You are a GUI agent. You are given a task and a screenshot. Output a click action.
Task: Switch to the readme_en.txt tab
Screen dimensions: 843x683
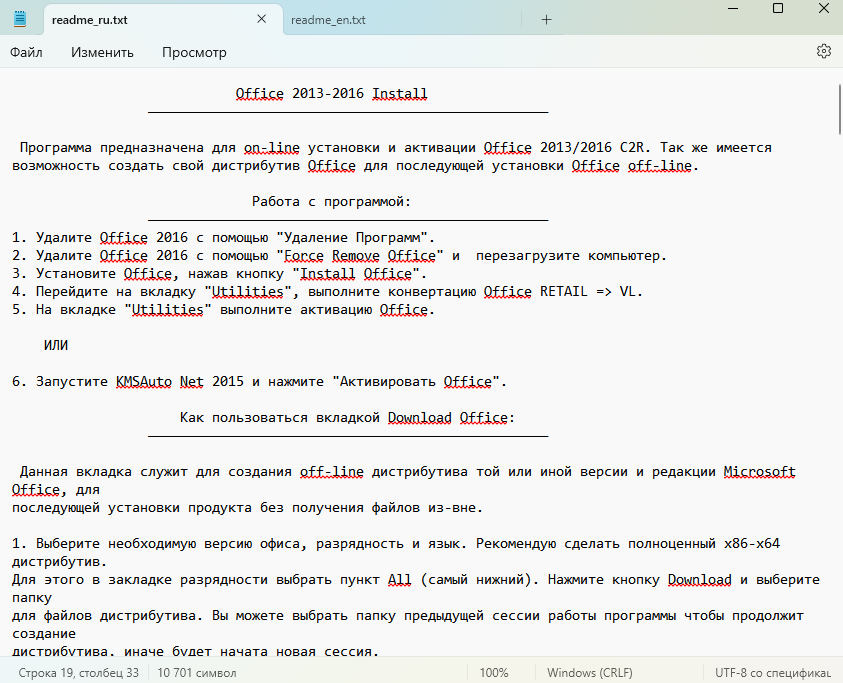click(x=328, y=20)
